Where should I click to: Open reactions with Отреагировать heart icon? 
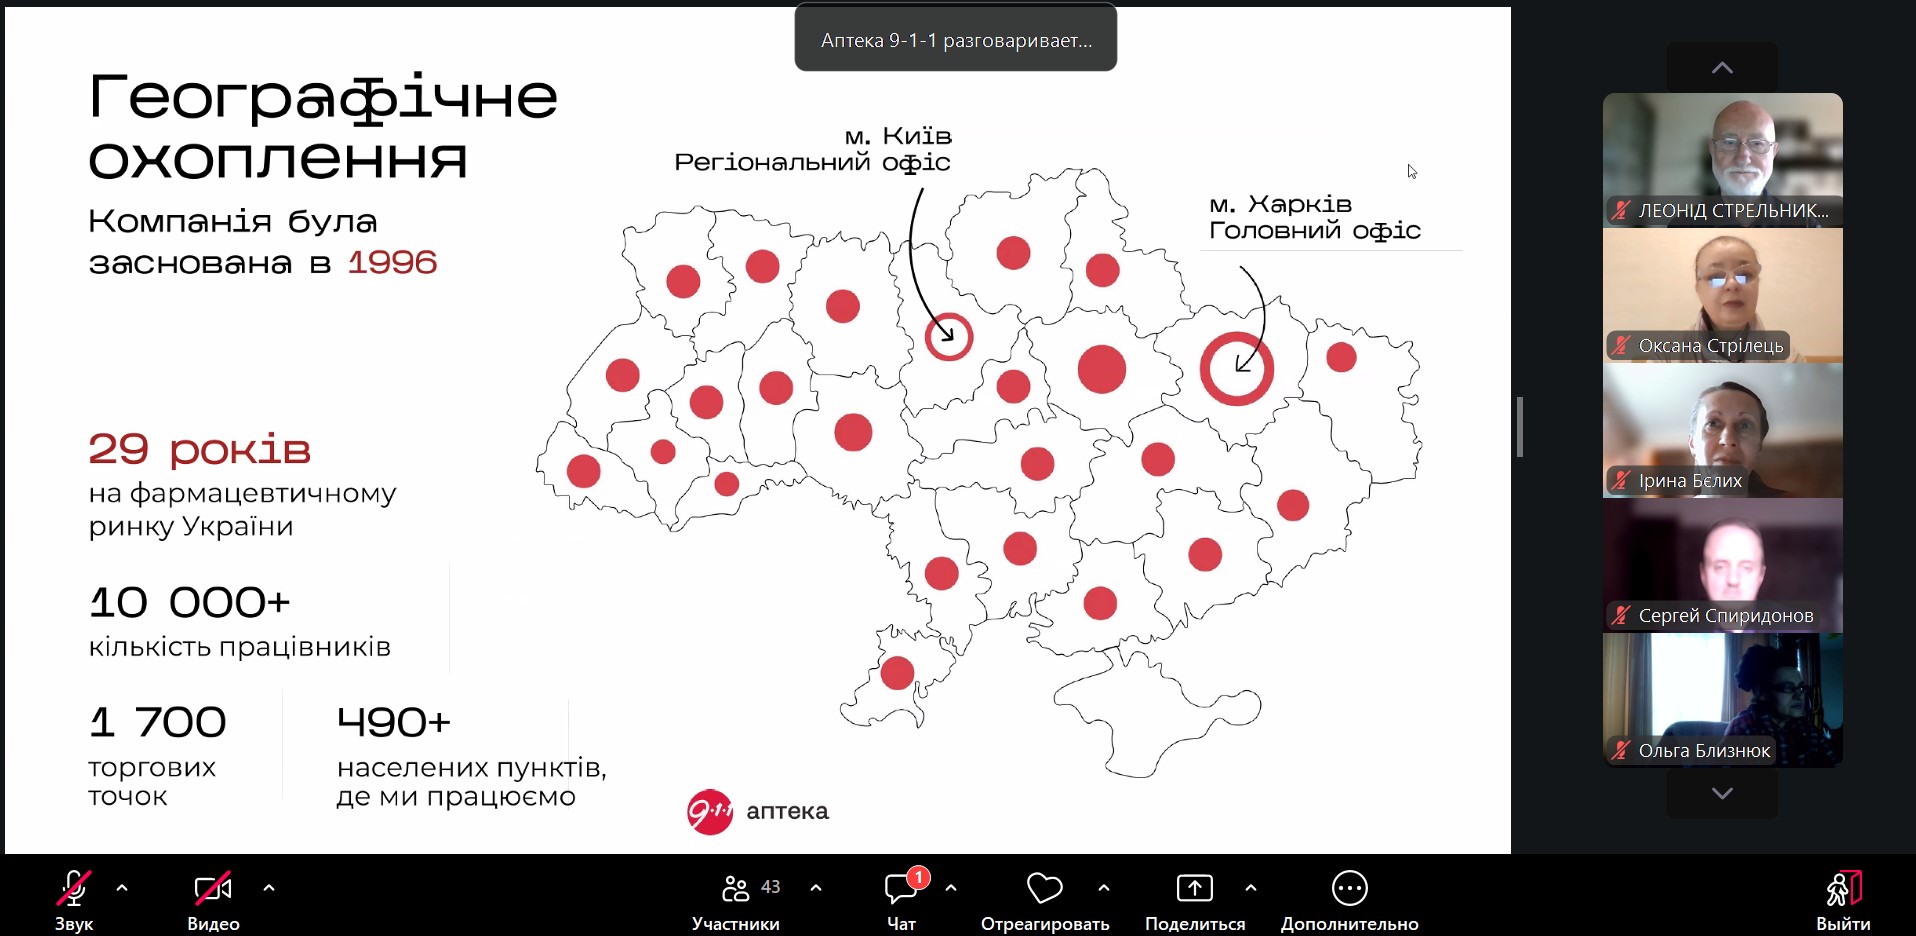1045,900
